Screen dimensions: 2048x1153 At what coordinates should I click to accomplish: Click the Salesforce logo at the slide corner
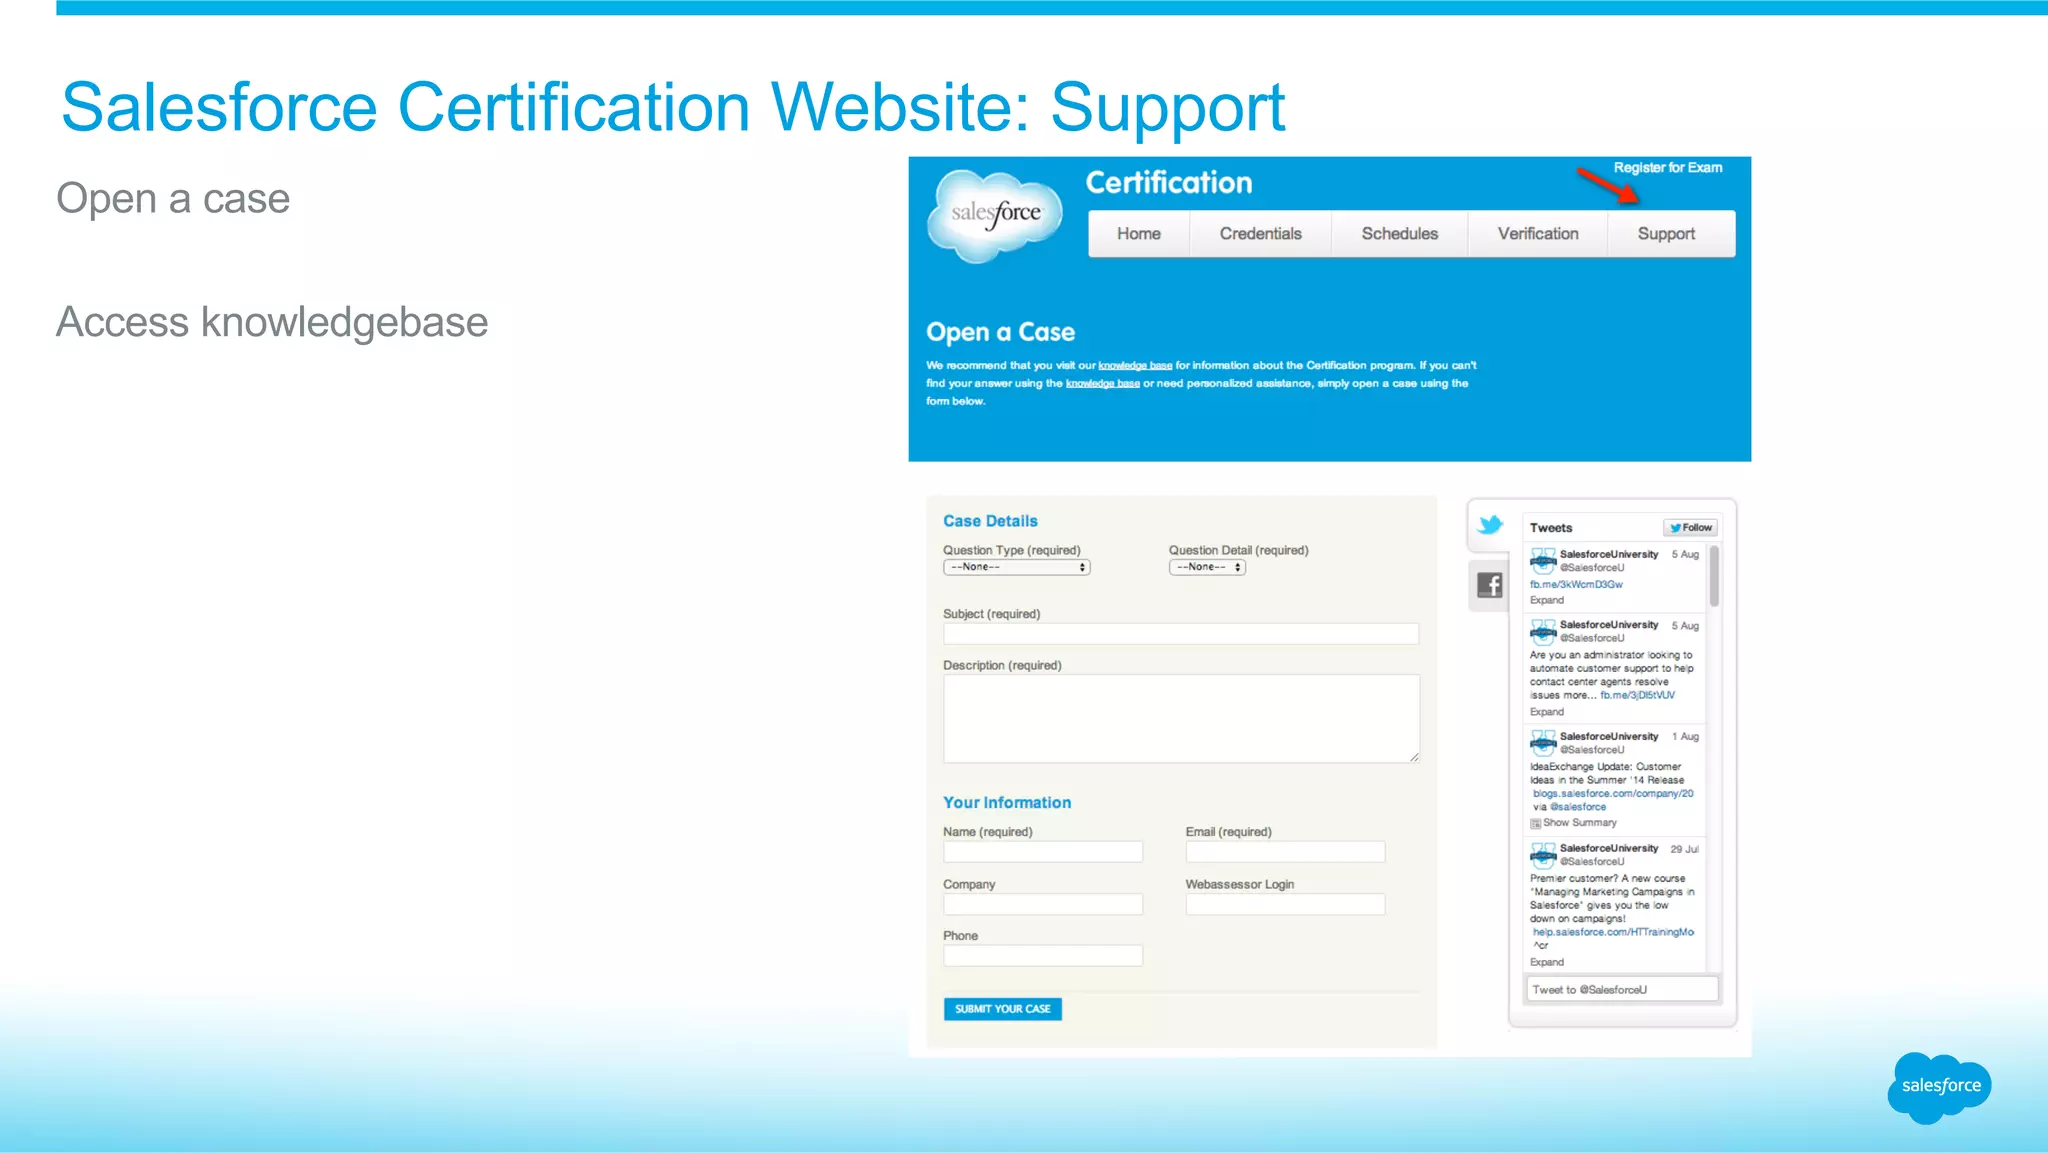coord(1940,1087)
